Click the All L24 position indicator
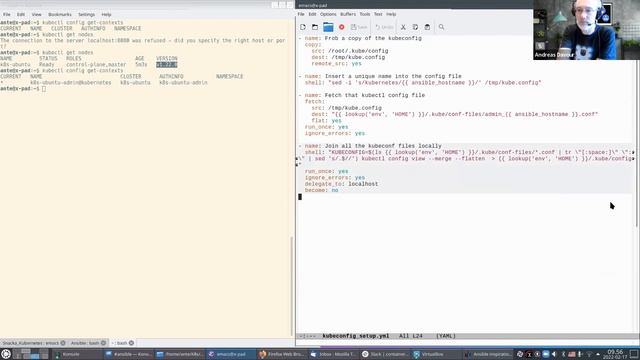640x360 pixels. point(411,336)
